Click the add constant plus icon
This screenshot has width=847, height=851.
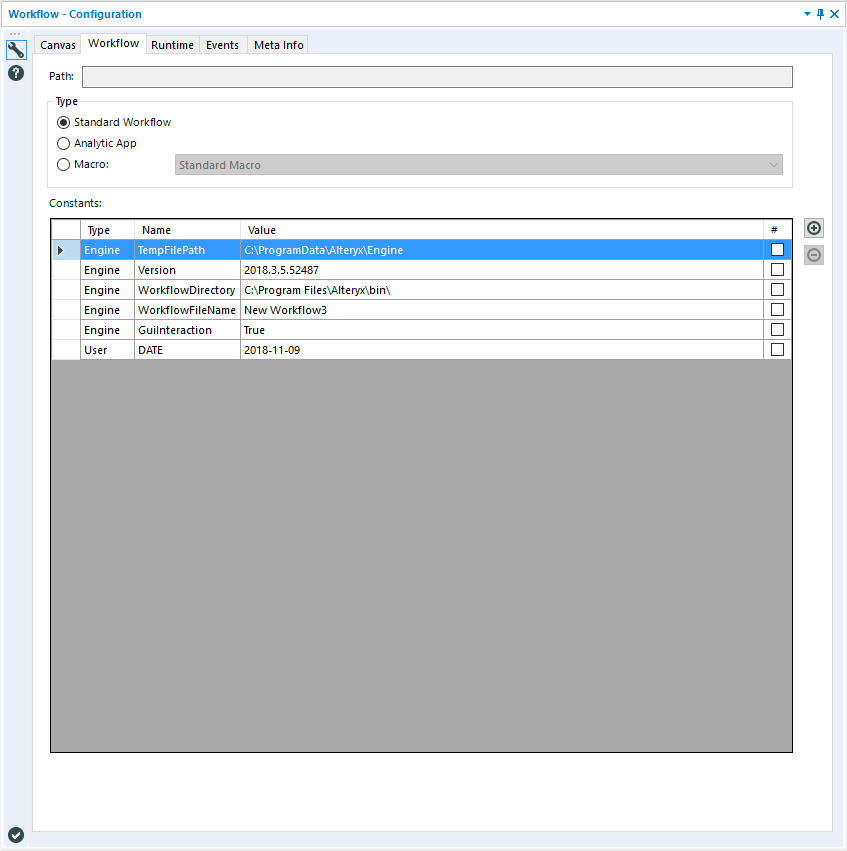tap(813, 228)
